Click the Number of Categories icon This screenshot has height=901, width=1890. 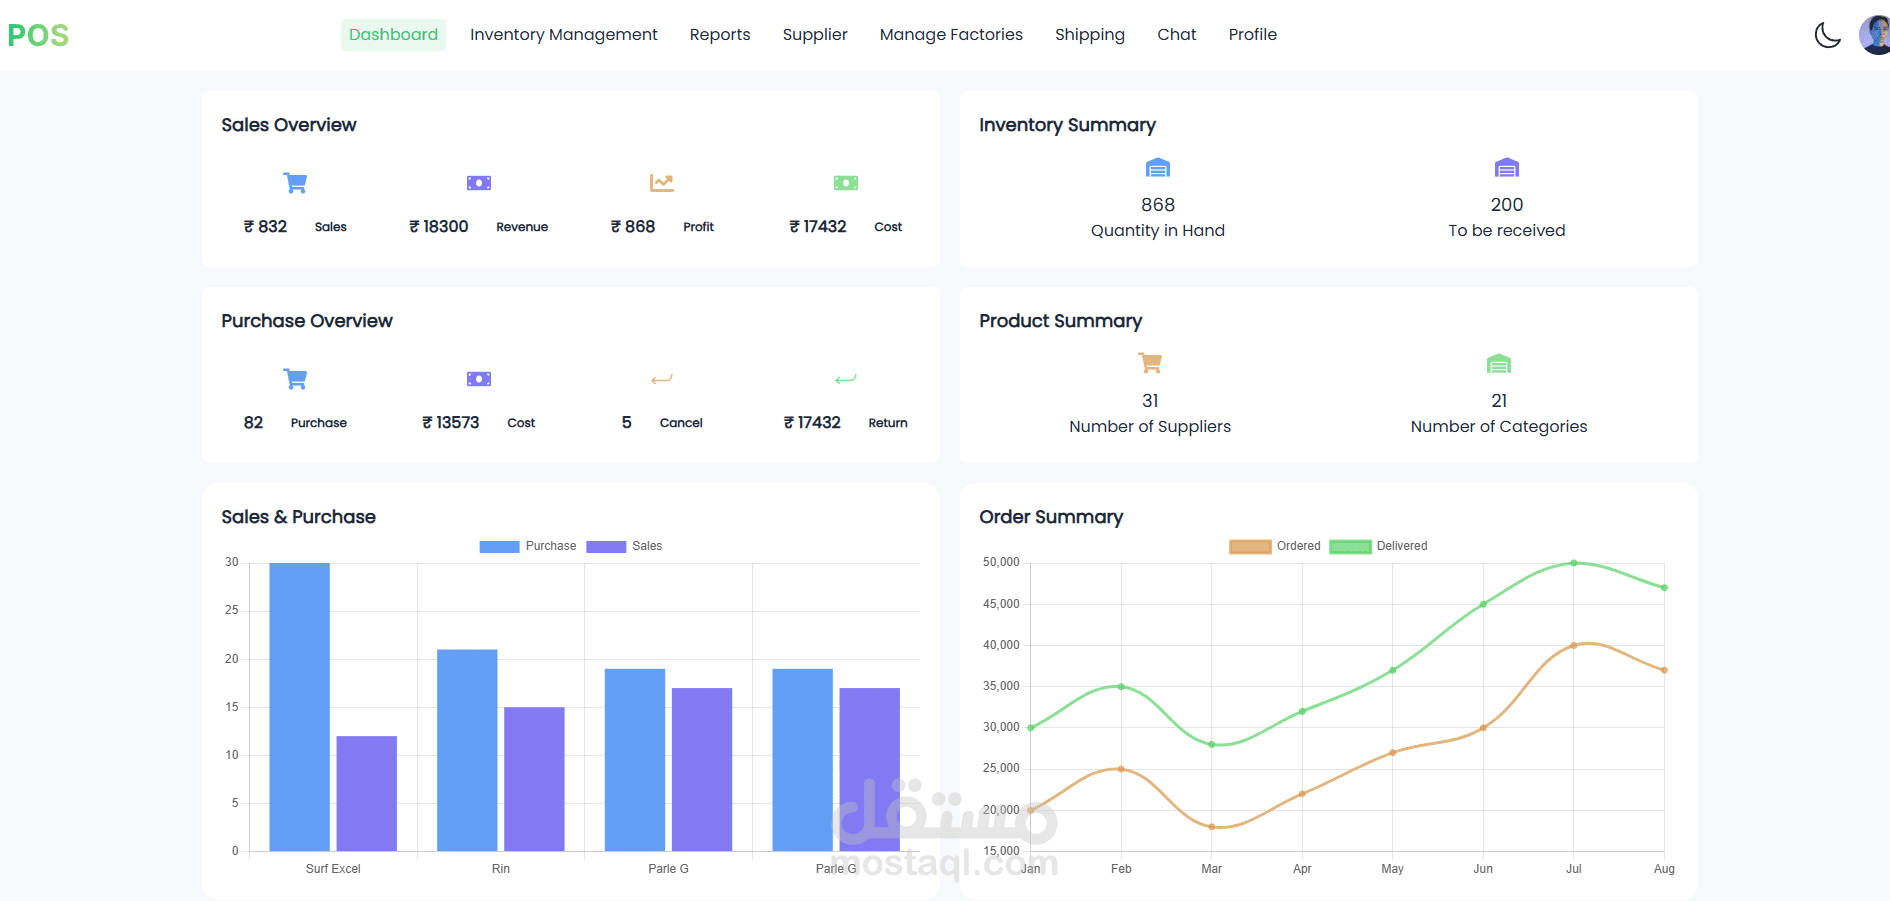click(1499, 363)
